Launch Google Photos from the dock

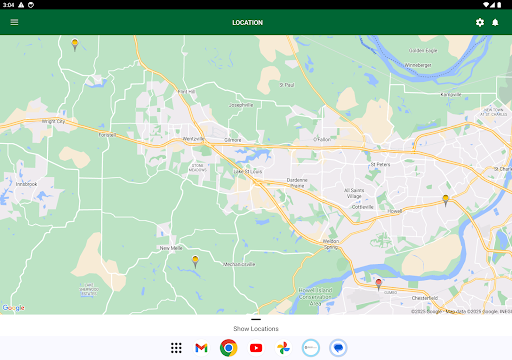283,348
